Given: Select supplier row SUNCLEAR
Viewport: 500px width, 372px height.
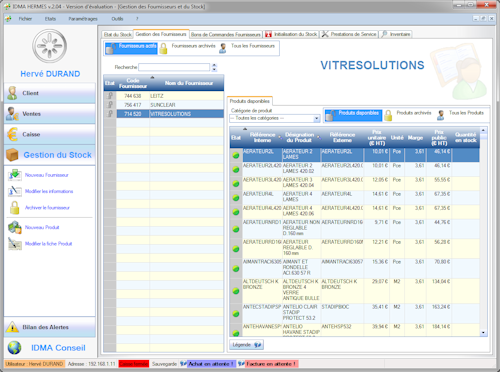Looking at the screenshot, I should coord(164,105).
